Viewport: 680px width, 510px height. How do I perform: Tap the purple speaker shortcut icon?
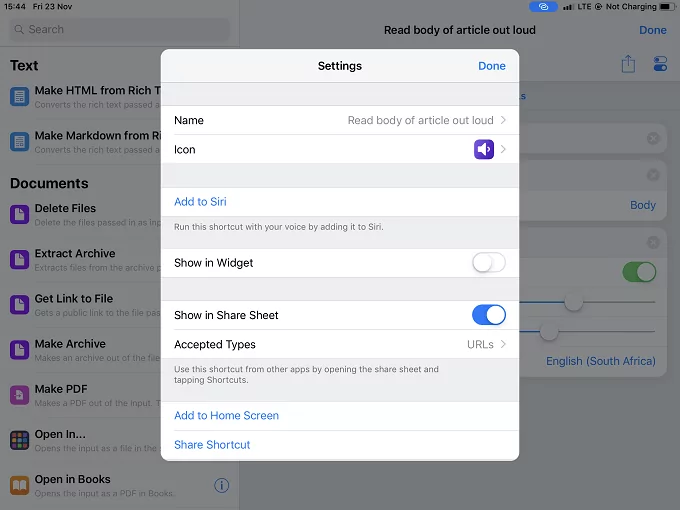tap(484, 149)
